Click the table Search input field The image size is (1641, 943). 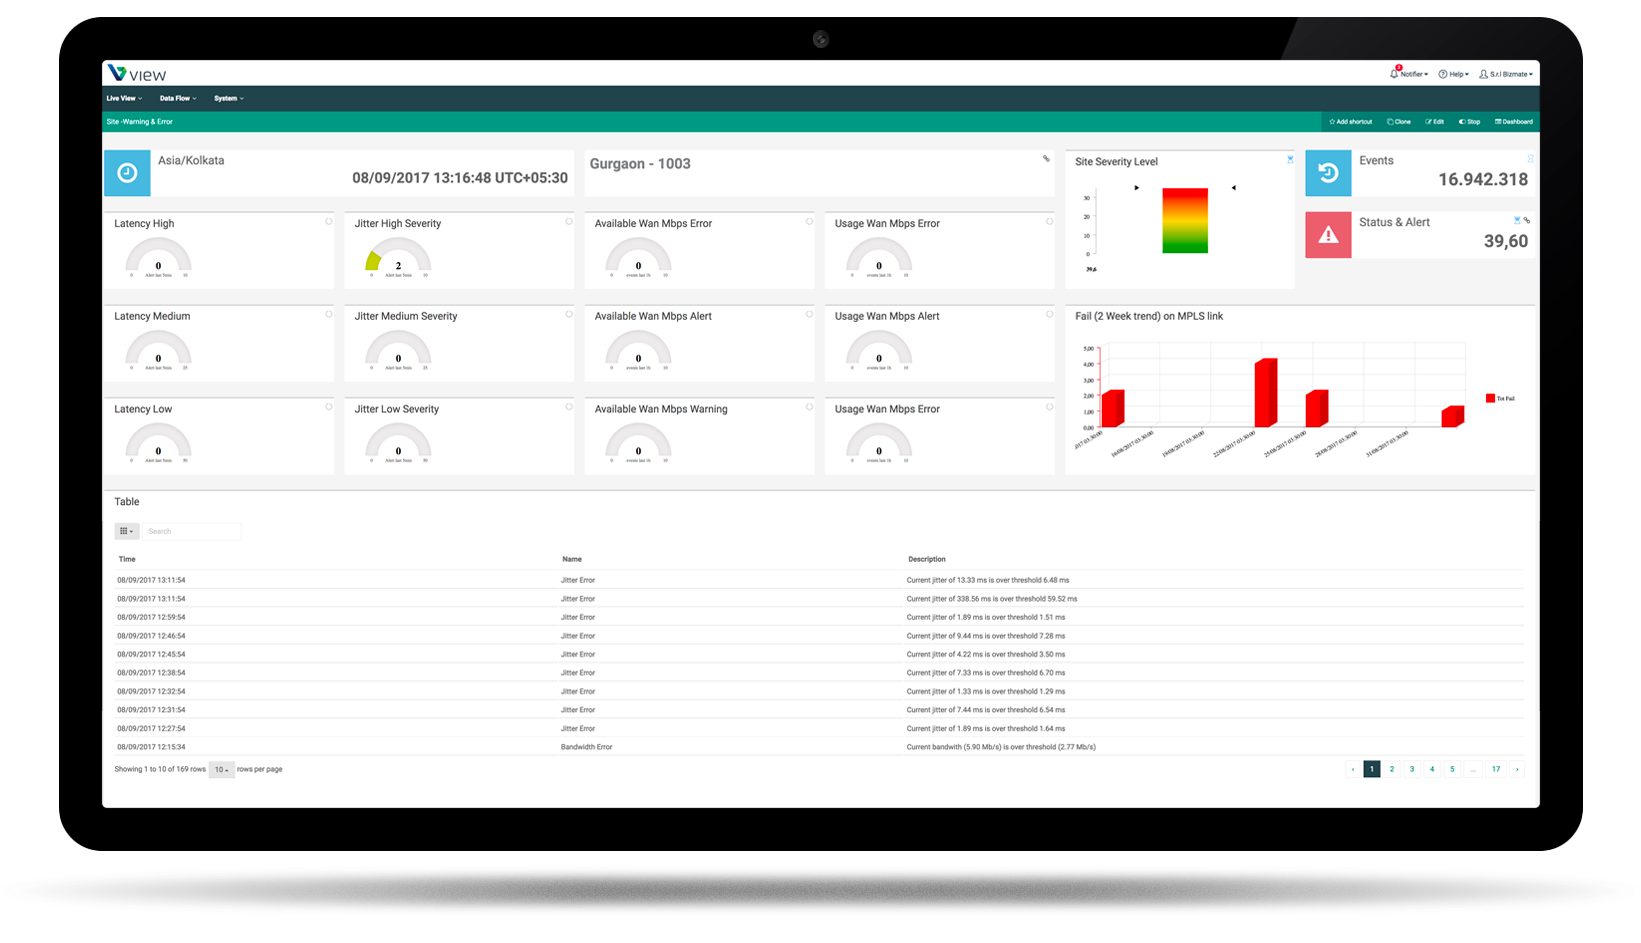coord(191,532)
